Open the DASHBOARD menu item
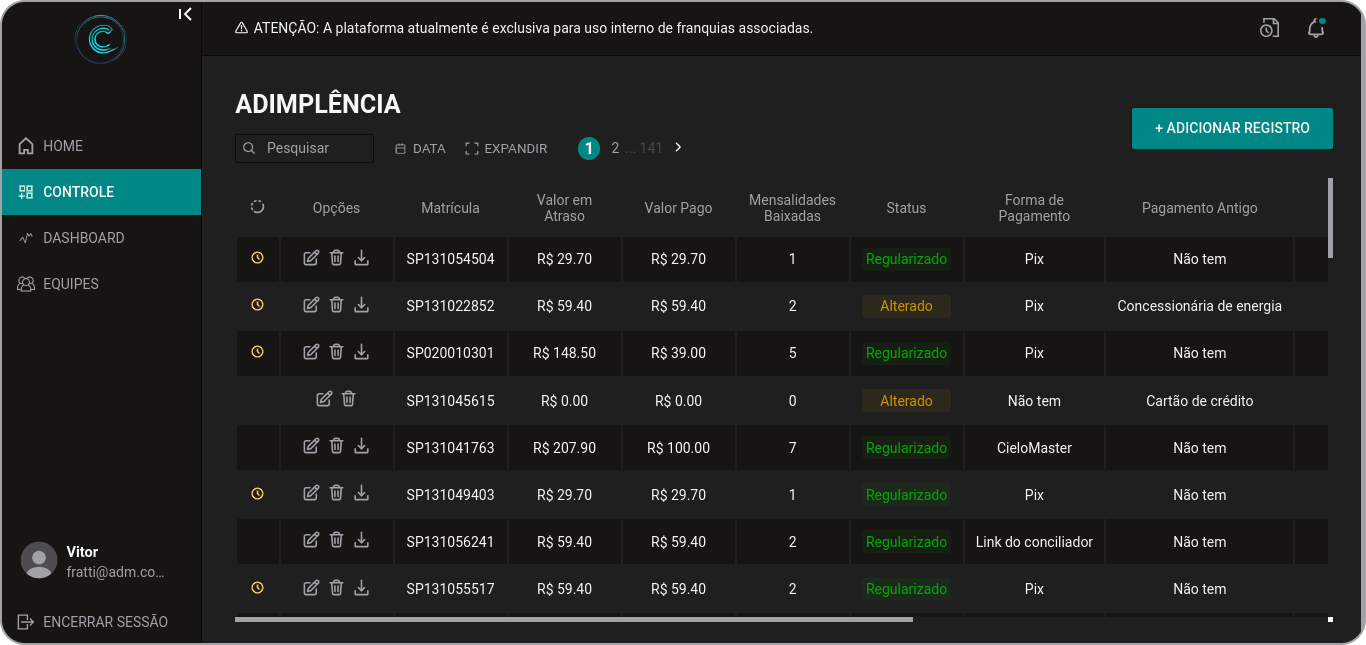This screenshot has height=645, width=1366. point(84,238)
